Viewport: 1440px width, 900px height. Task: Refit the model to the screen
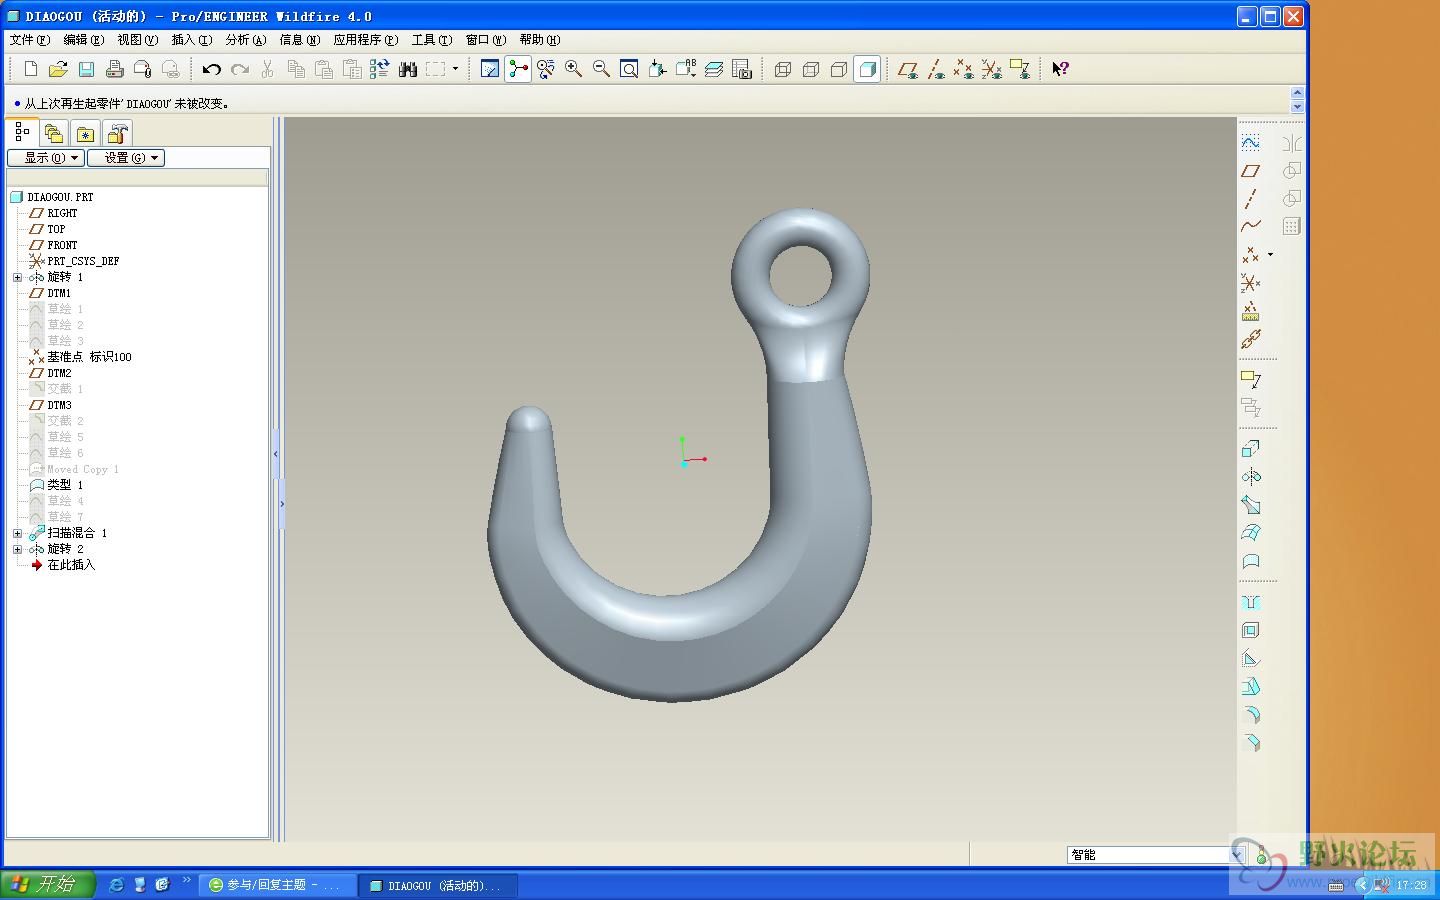[x=629, y=69]
